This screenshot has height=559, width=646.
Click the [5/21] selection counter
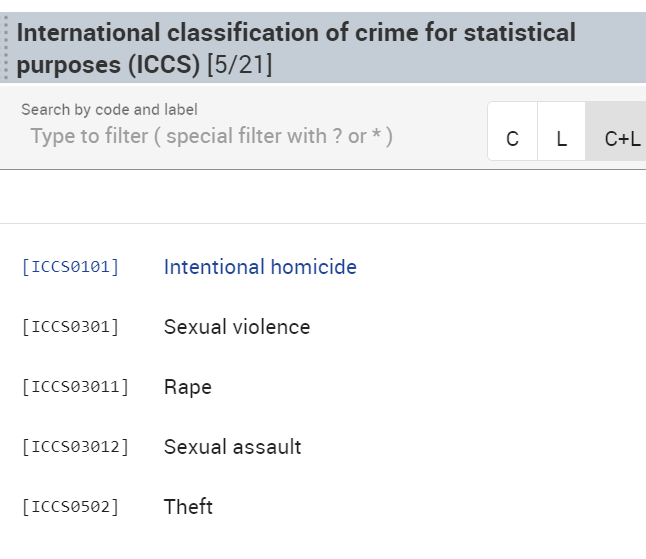pos(239,66)
